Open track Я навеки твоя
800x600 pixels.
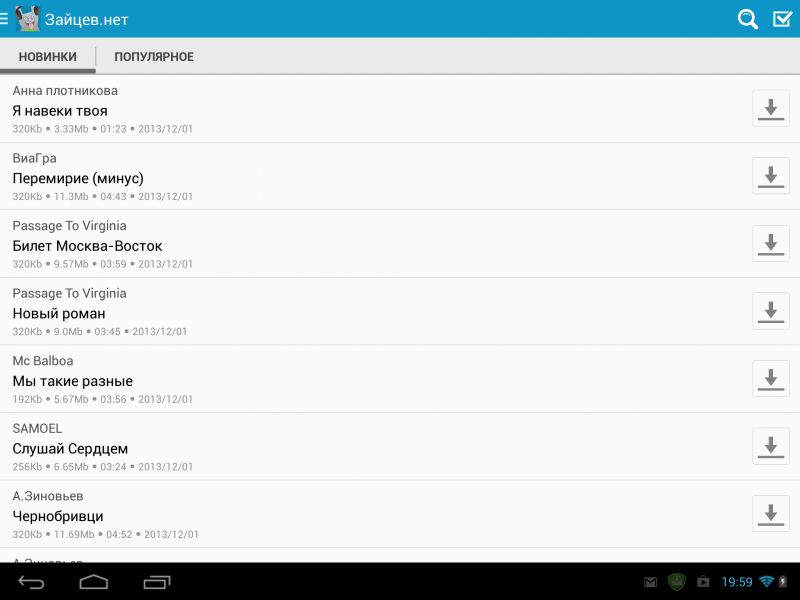coord(372,109)
